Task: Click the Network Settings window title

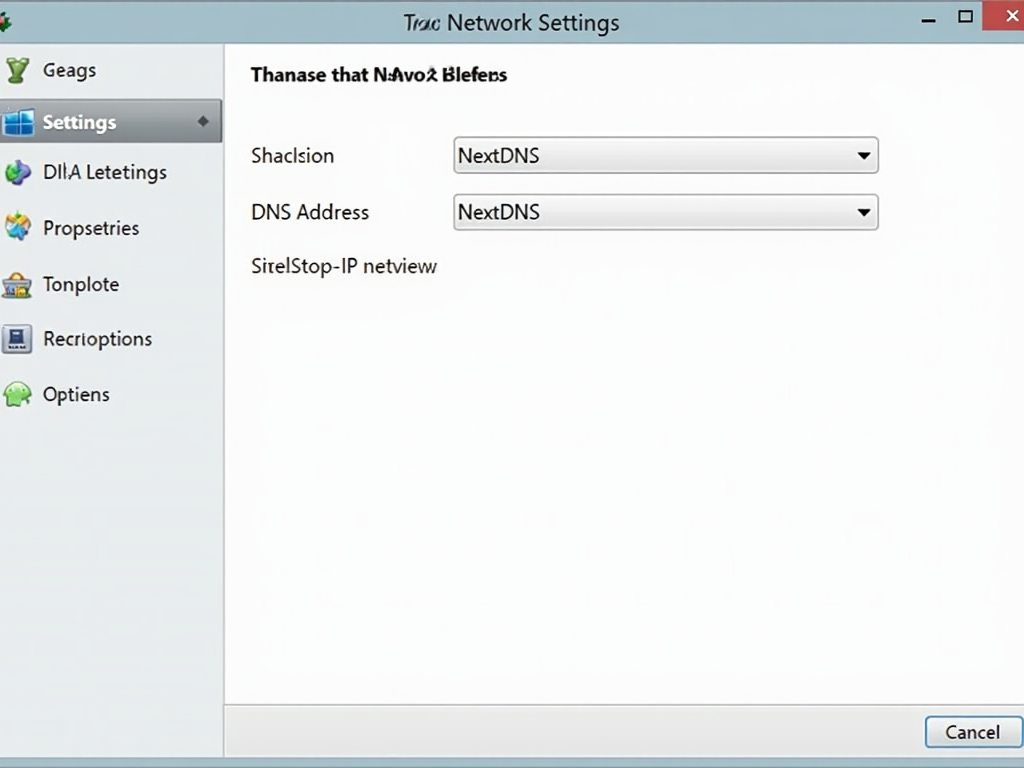Action: [511, 23]
